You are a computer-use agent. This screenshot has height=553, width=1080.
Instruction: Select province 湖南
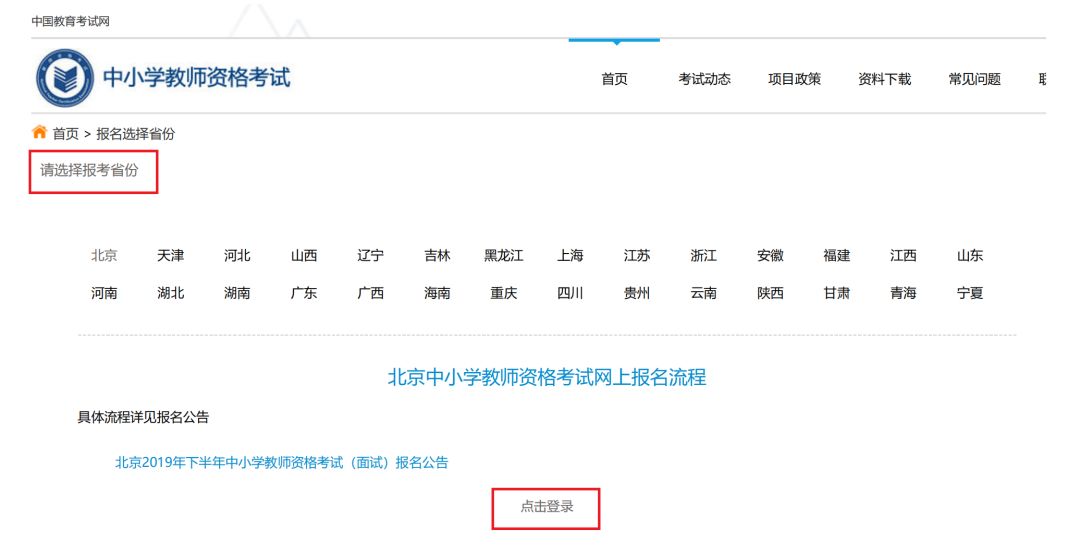pyautogui.click(x=237, y=293)
